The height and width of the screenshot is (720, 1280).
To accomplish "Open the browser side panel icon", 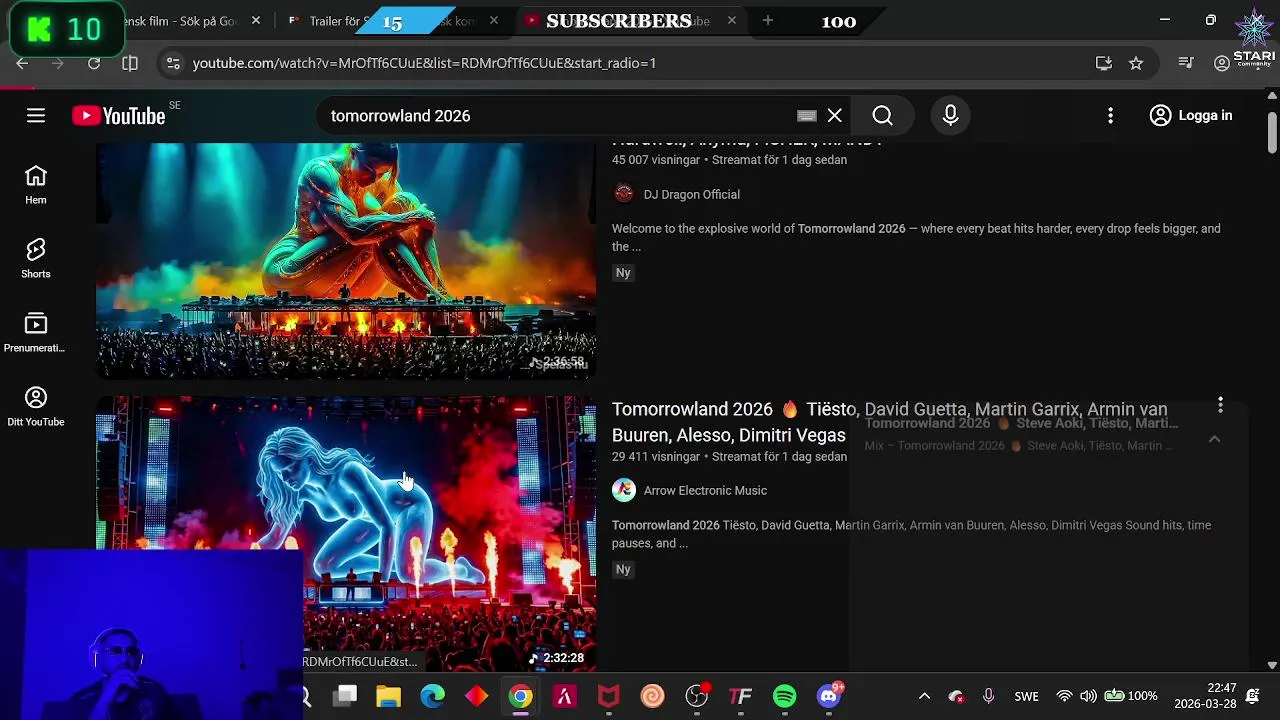I will click(x=130, y=63).
